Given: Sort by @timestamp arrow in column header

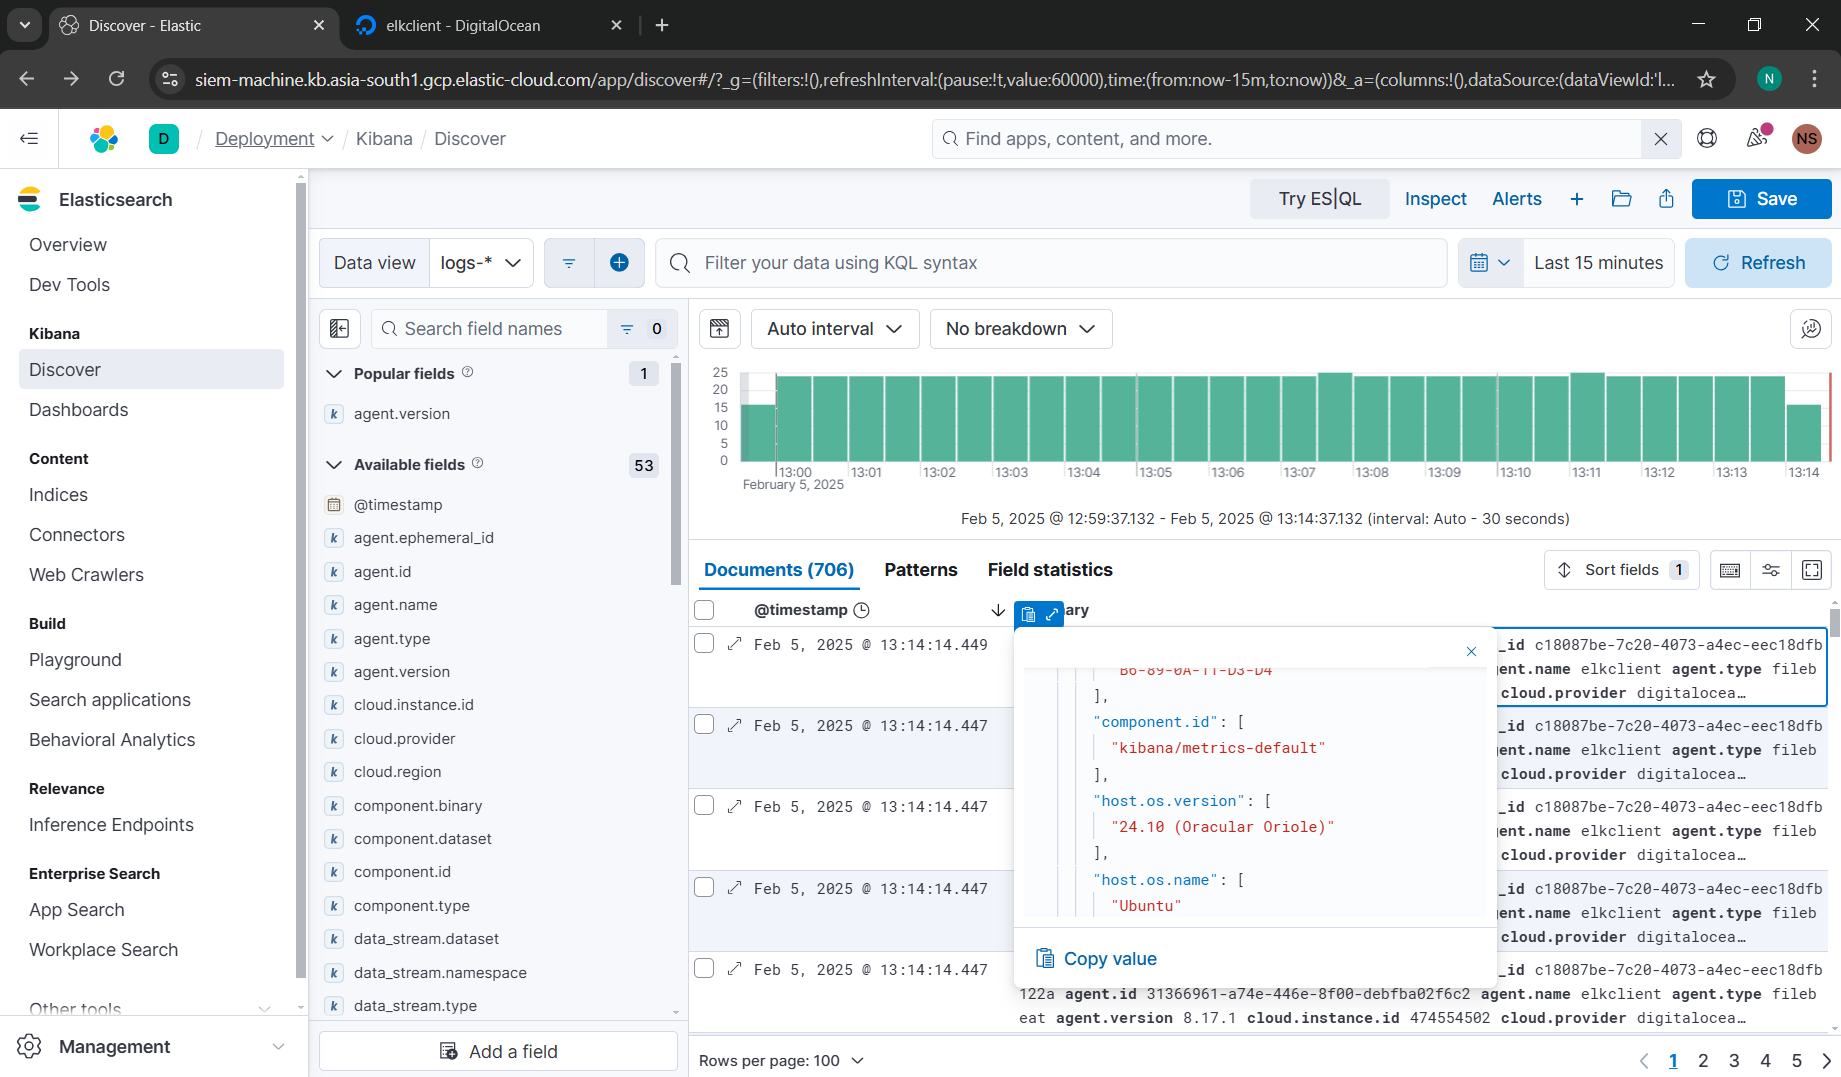Looking at the screenshot, I should click(997, 610).
